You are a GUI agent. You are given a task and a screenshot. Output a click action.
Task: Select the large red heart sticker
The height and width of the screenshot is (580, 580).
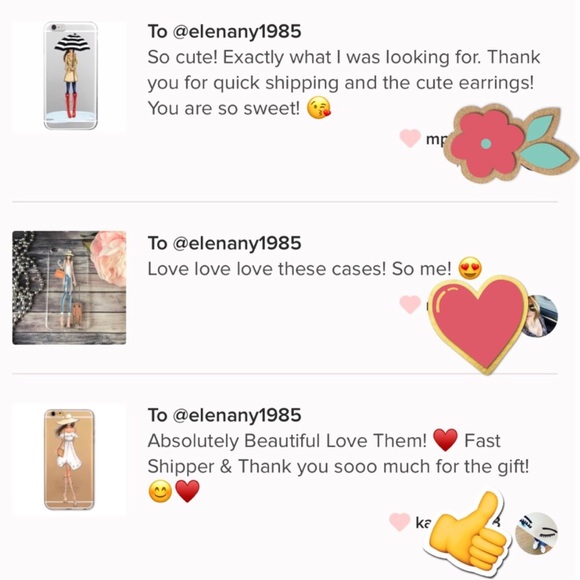pos(480,325)
